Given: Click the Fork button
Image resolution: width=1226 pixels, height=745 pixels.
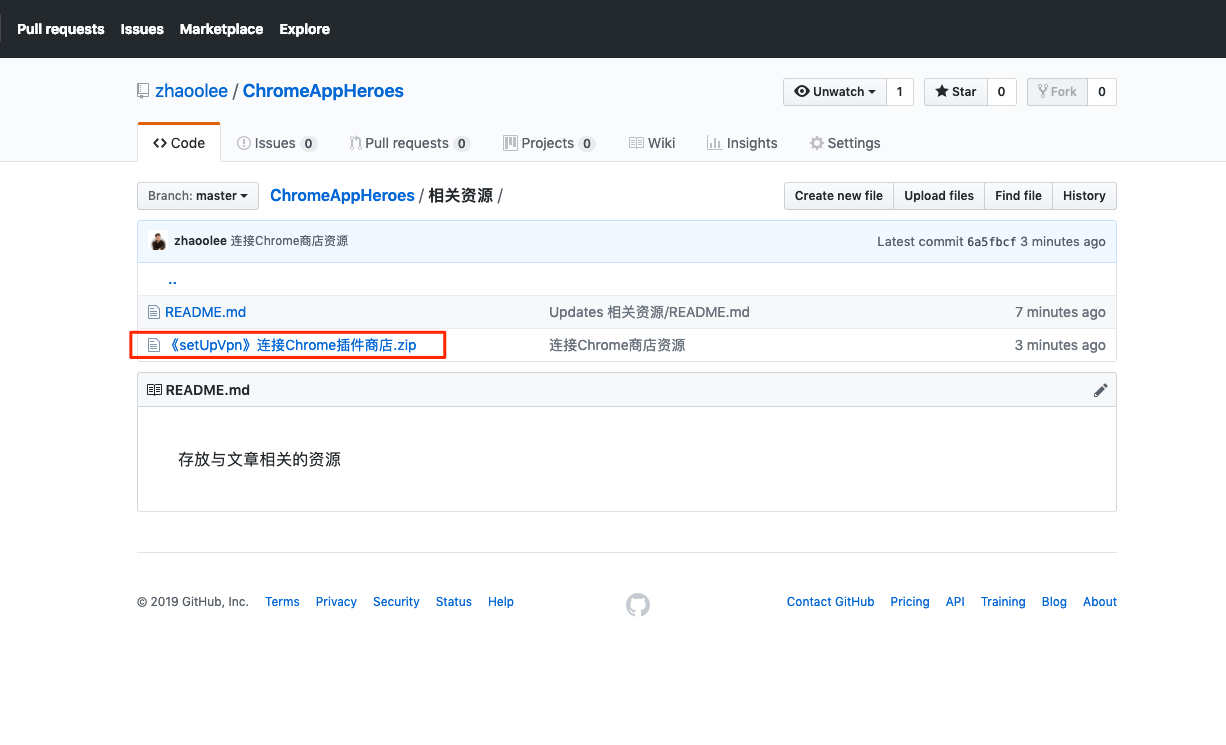Looking at the screenshot, I should coord(1057,91).
